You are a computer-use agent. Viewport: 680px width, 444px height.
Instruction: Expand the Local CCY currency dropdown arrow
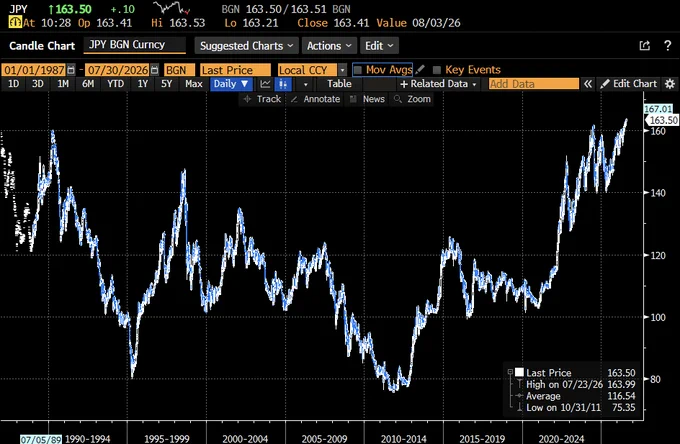point(343,70)
